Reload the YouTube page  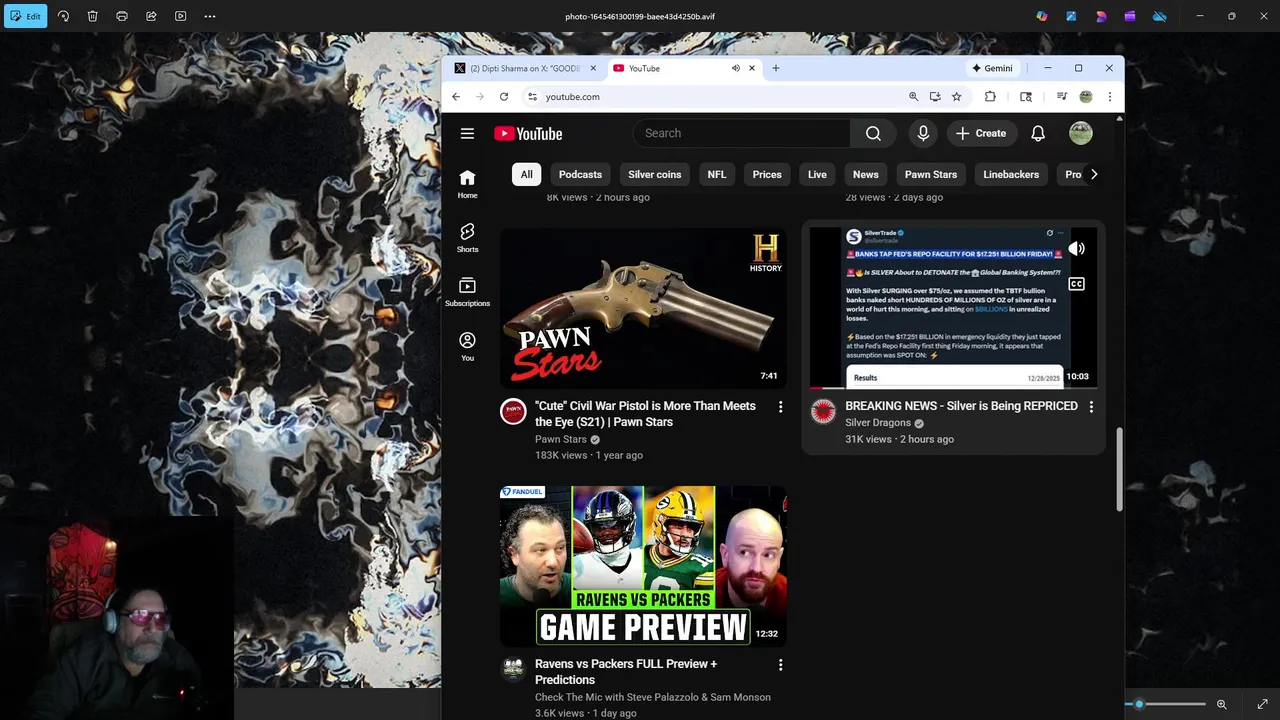[504, 97]
